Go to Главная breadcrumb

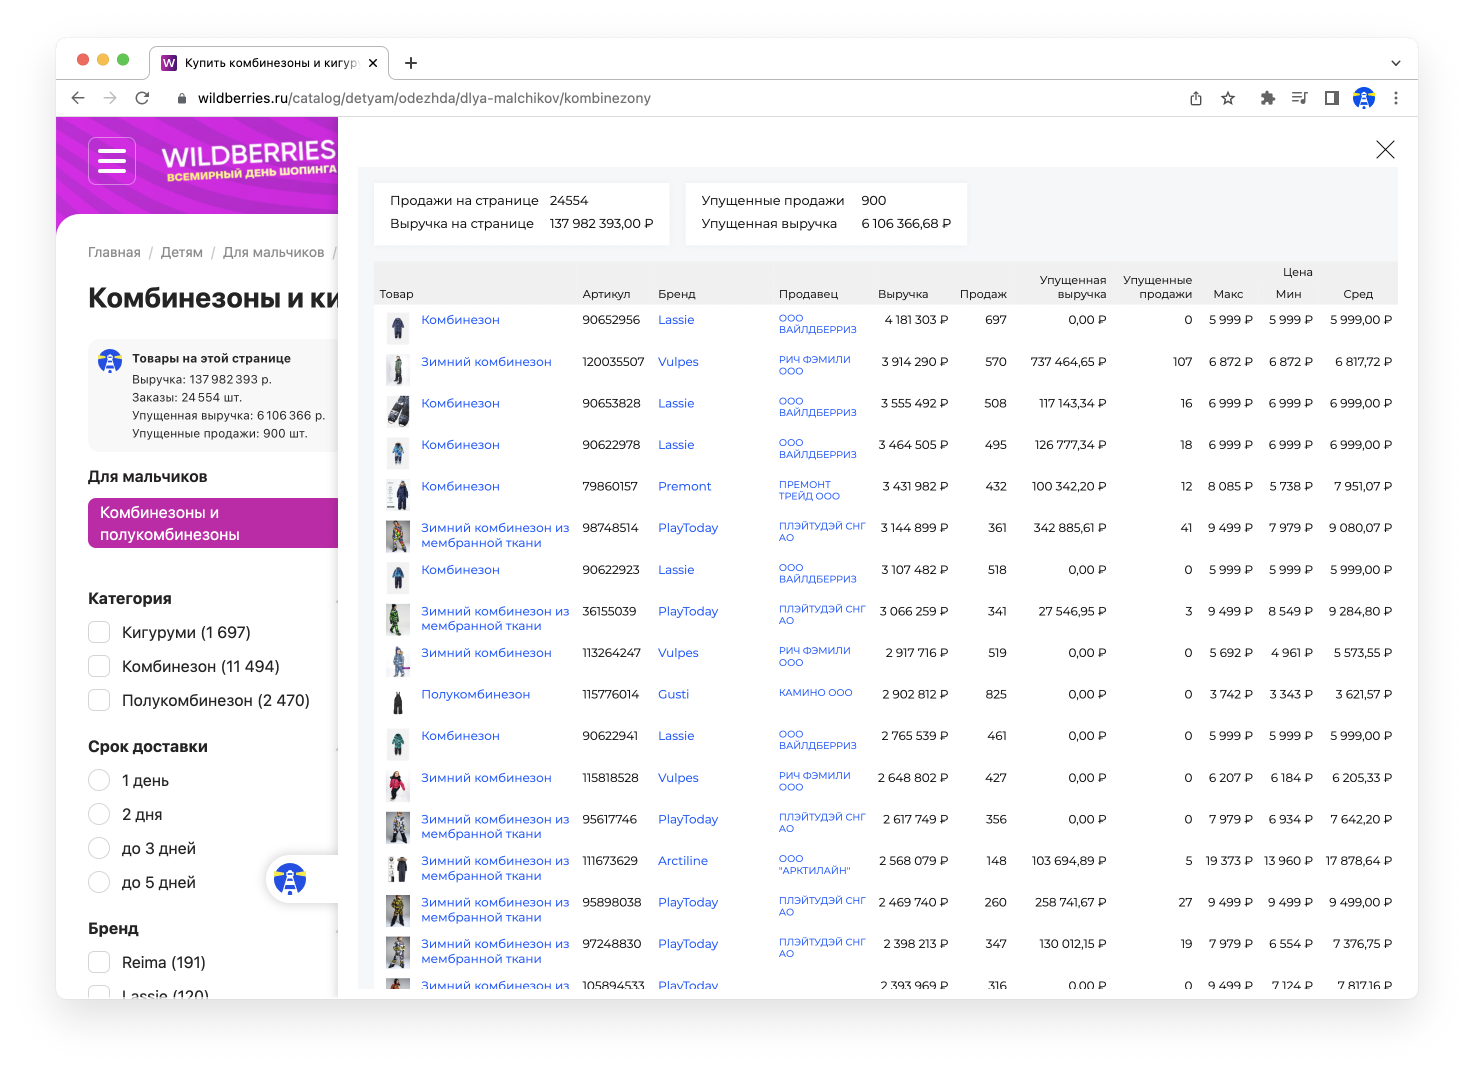pos(114,252)
